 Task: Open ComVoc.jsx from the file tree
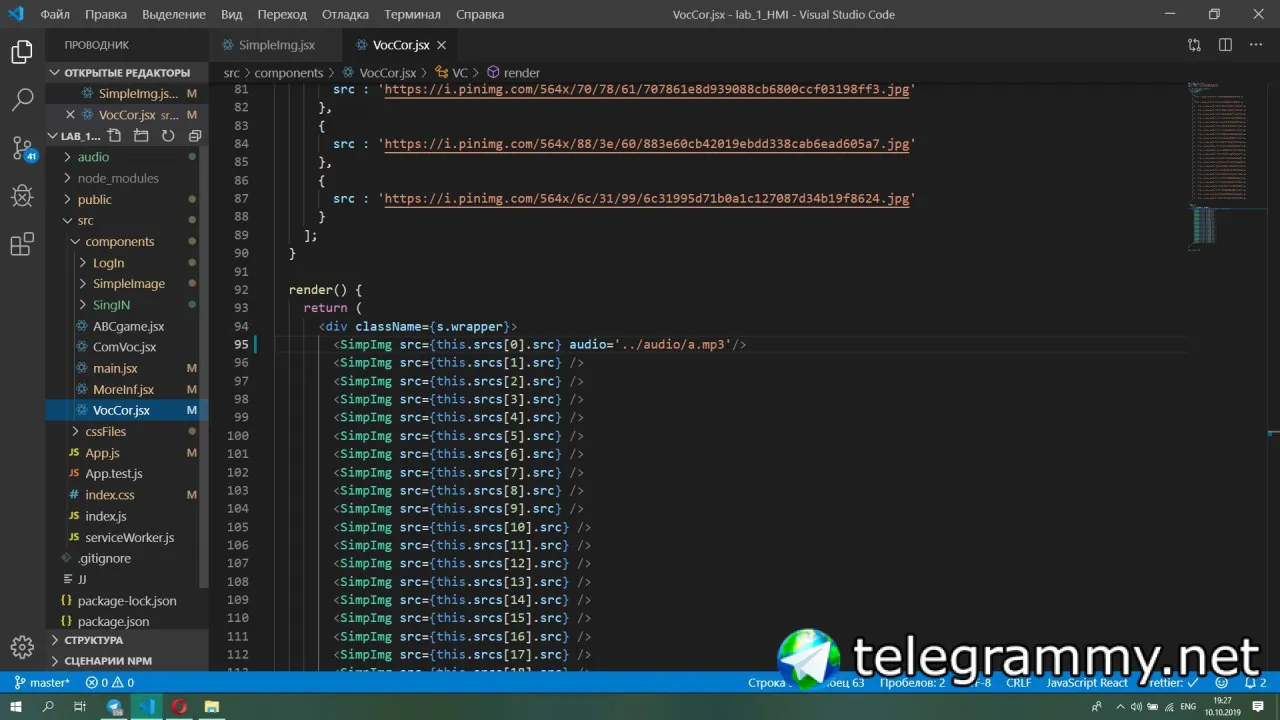click(124, 347)
